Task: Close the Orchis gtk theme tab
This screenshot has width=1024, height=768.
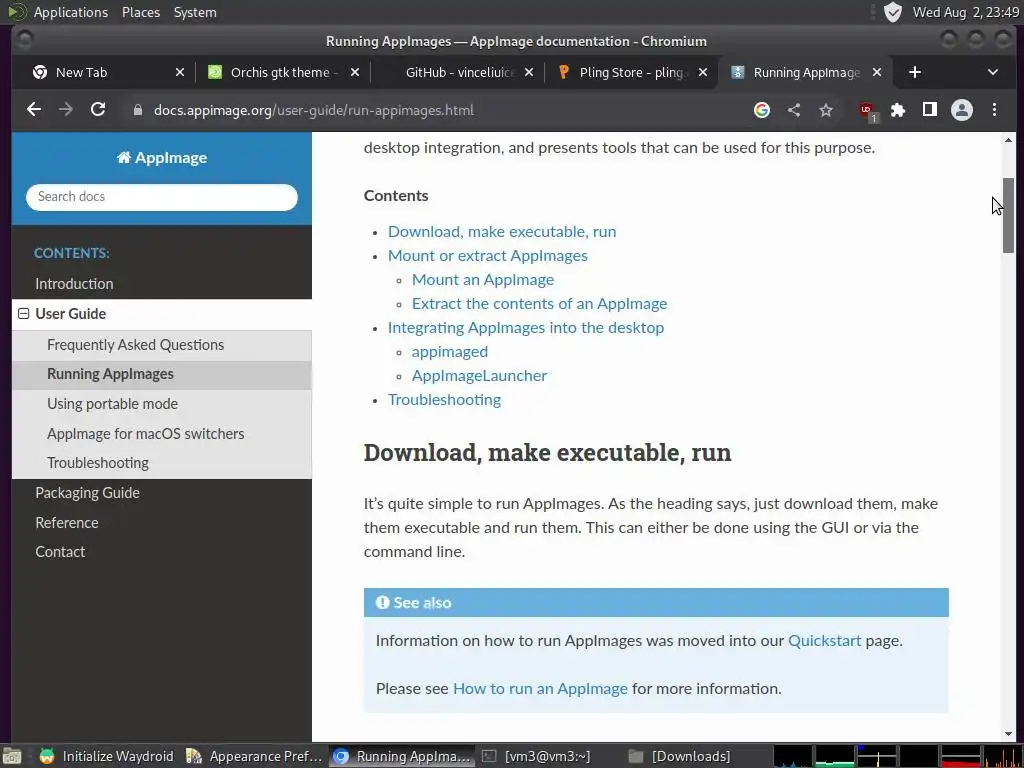Action: pos(355,72)
